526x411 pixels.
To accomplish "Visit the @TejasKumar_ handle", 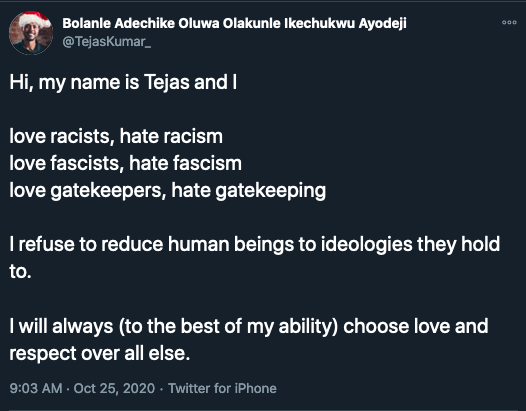I will tap(106, 42).
